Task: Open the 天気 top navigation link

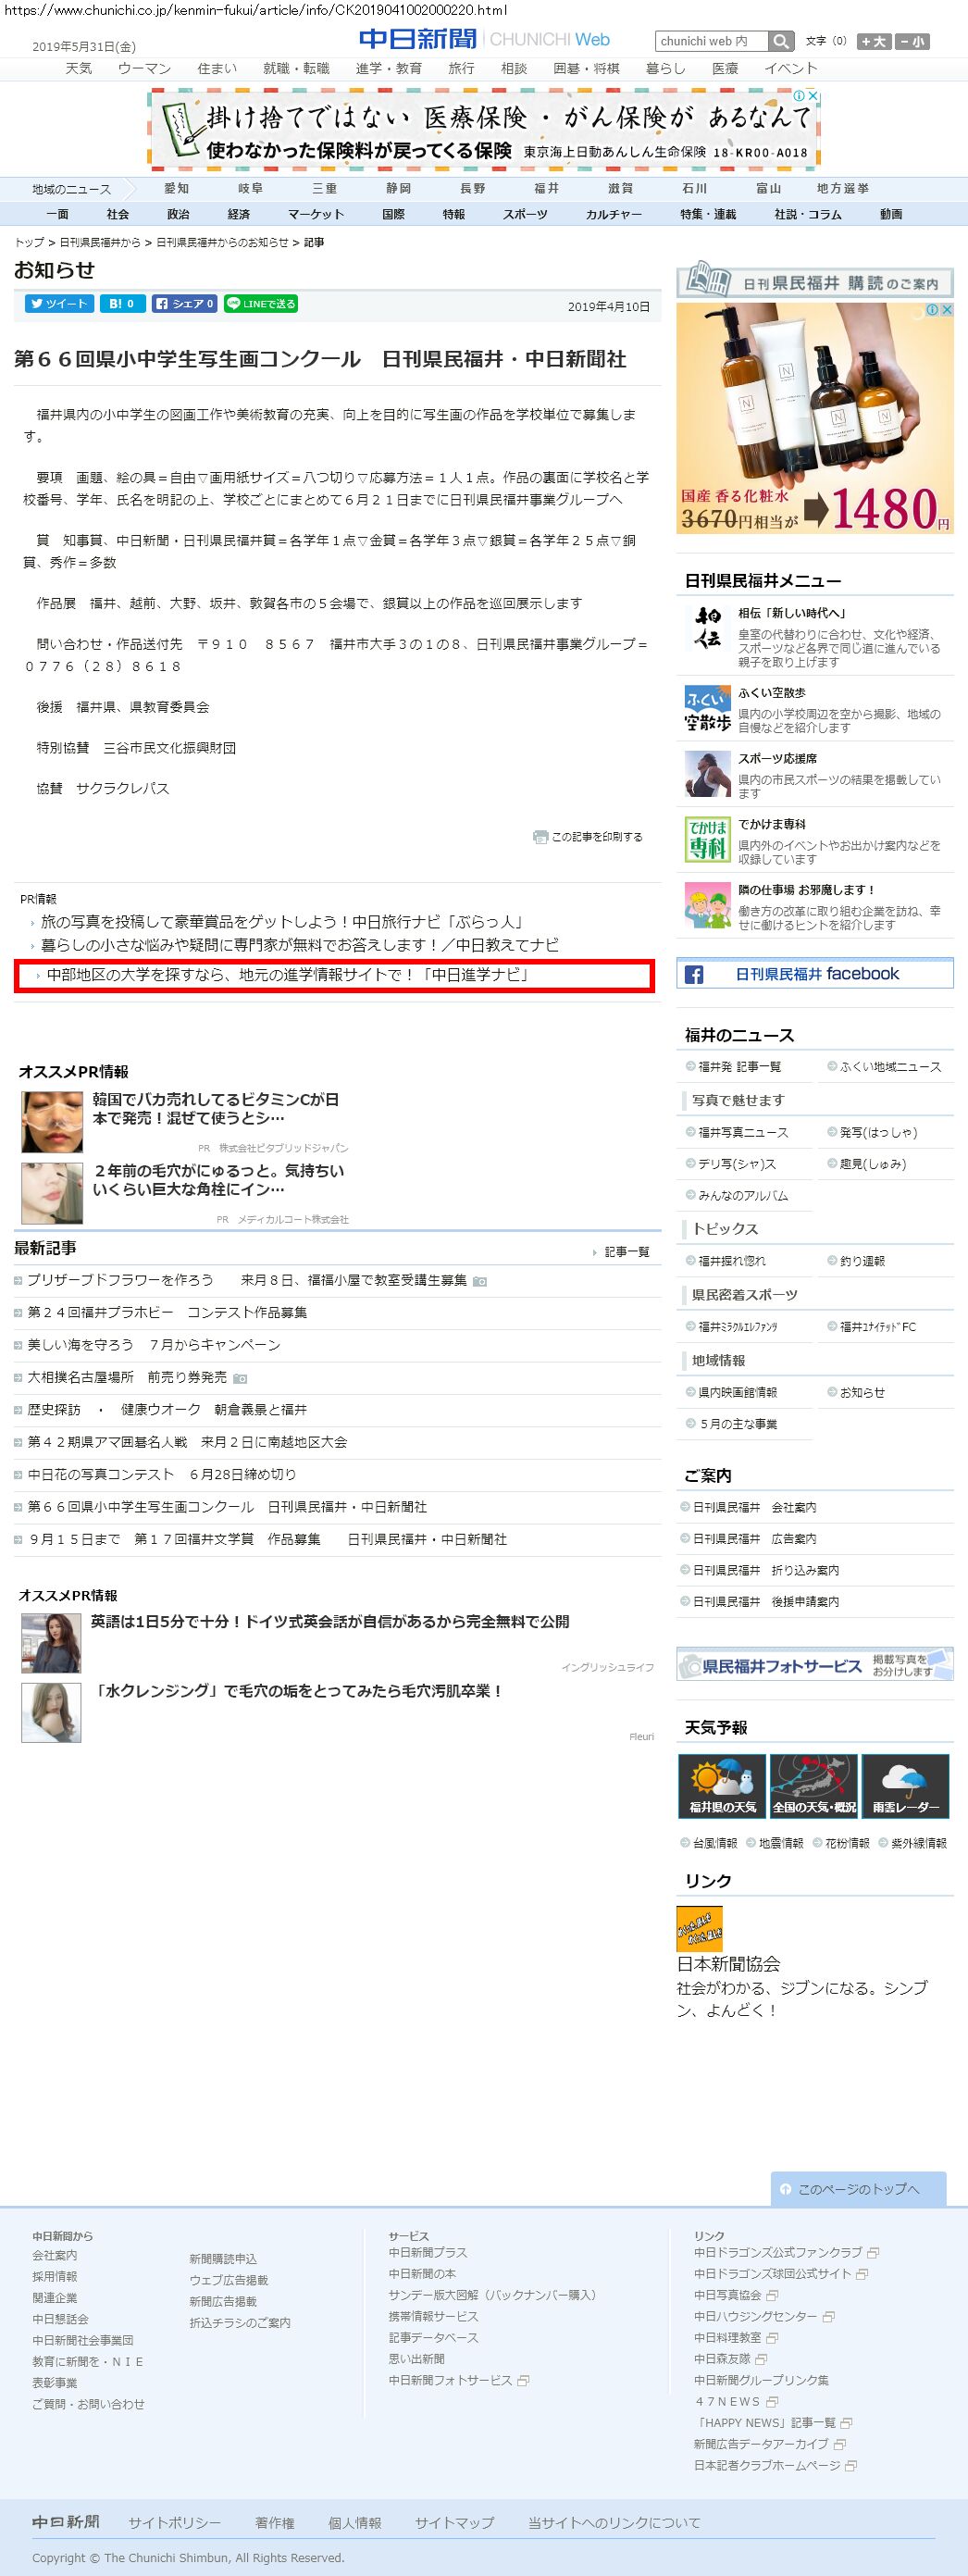Action: click(78, 68)
